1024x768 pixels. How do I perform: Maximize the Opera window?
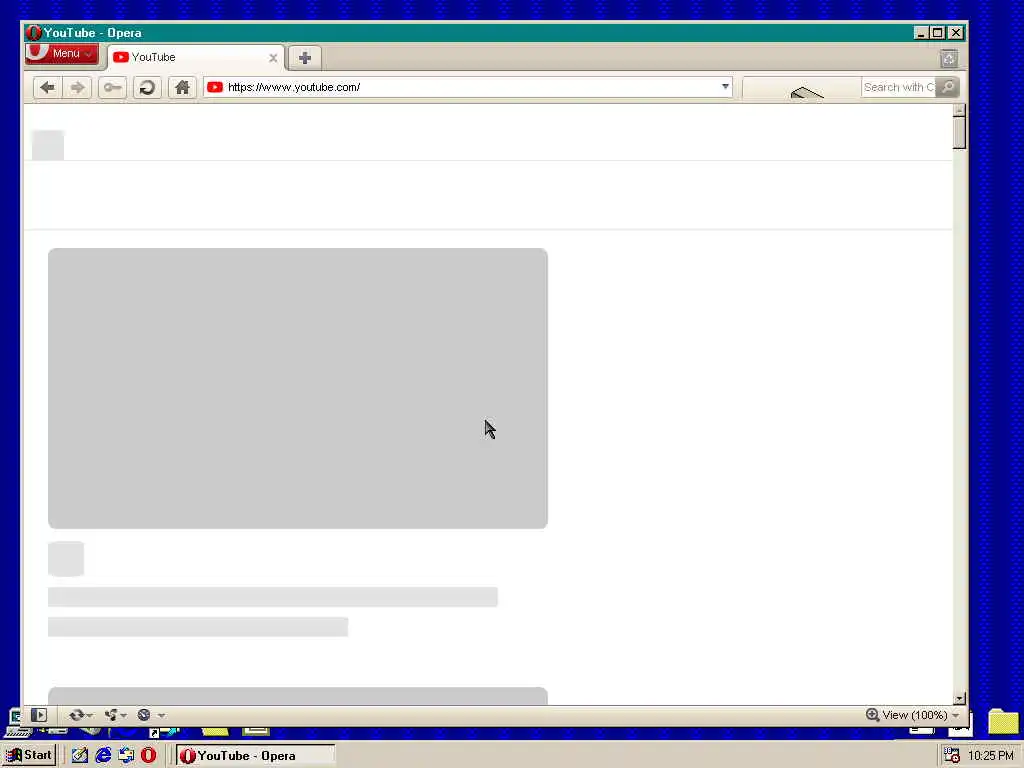pos(938,33)
